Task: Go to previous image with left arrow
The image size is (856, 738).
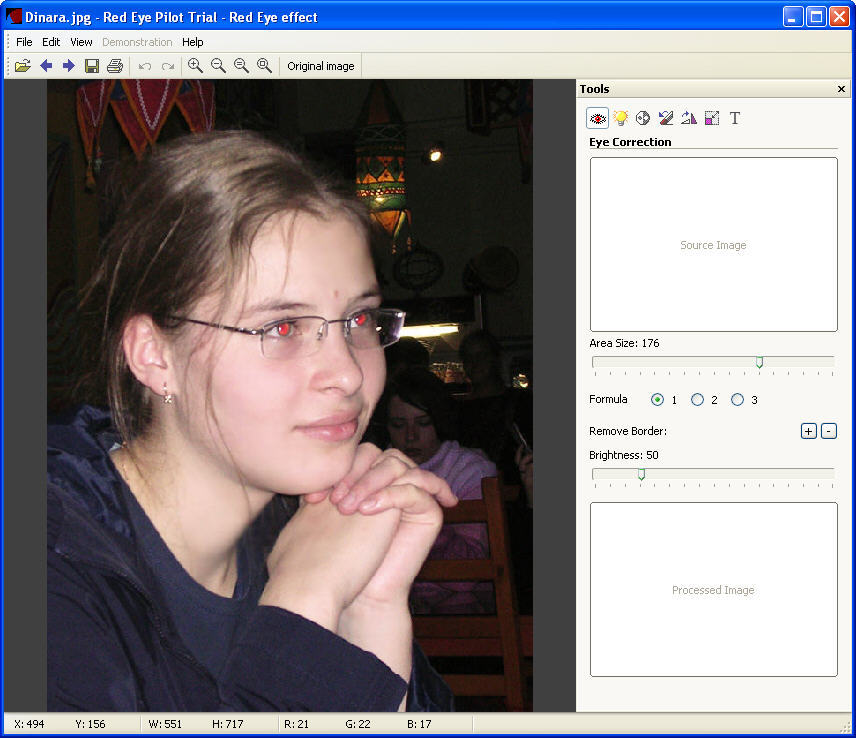Action: pyautogui.click(x=46, y=66)
